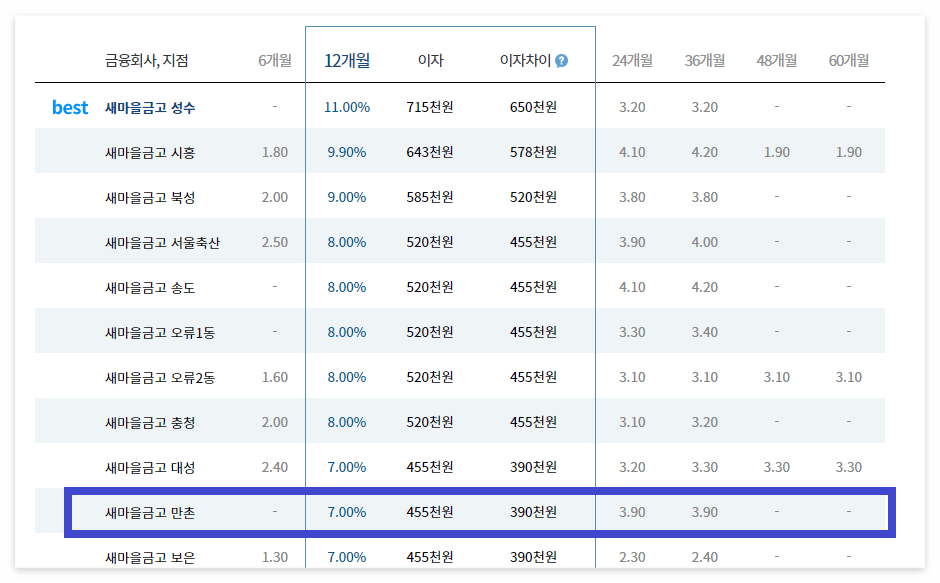This screenshot has height=583, width=940.
Task: Open the 새마을금고 시흥 branch link
Action: click(x=150, y=152)
